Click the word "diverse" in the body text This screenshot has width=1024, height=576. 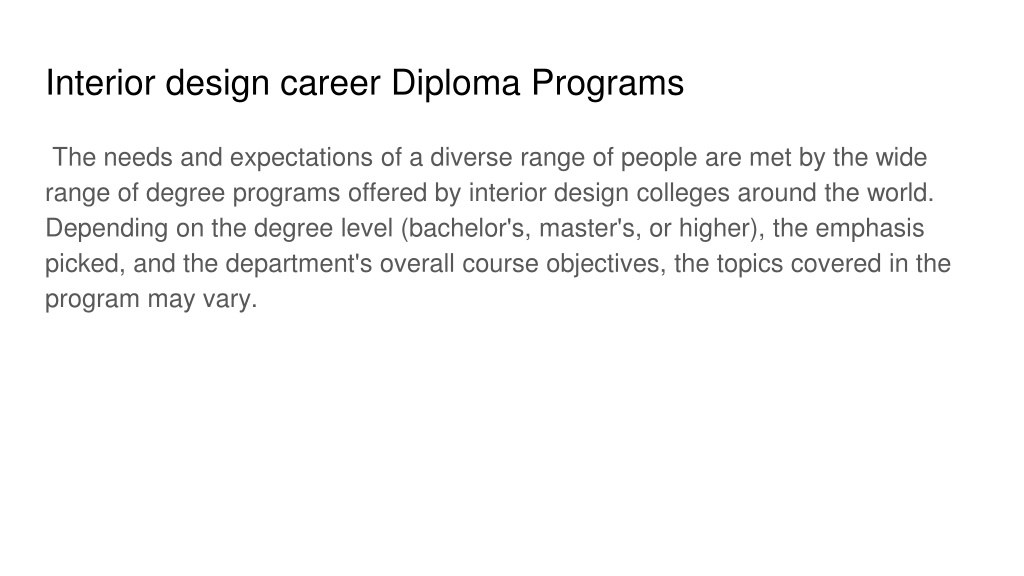point(471,158)
